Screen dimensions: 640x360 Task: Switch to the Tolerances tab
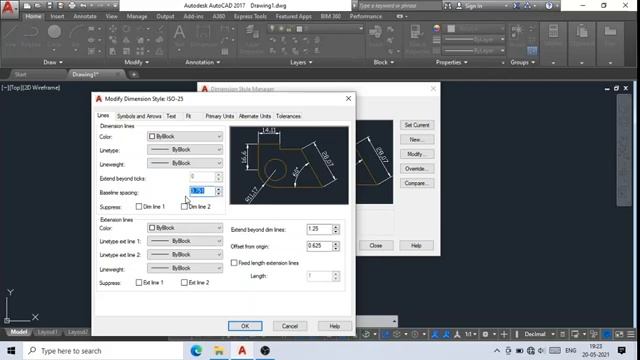click(x=288, y=116)
